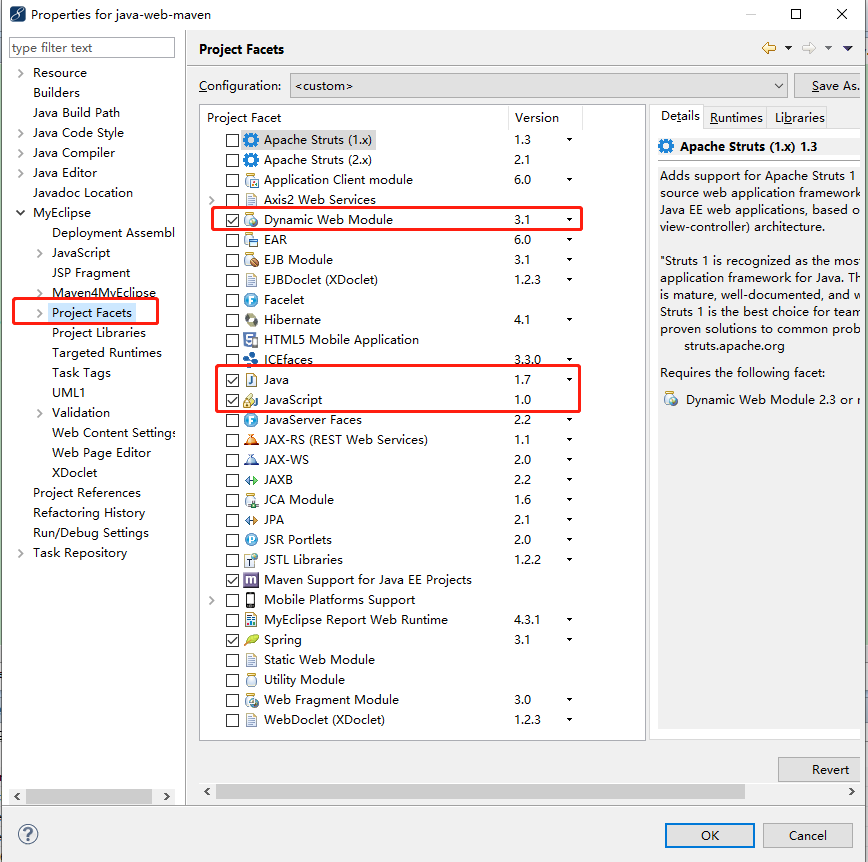Click the Cancel button
Screen dimensions: 868x862
(807, 835)
